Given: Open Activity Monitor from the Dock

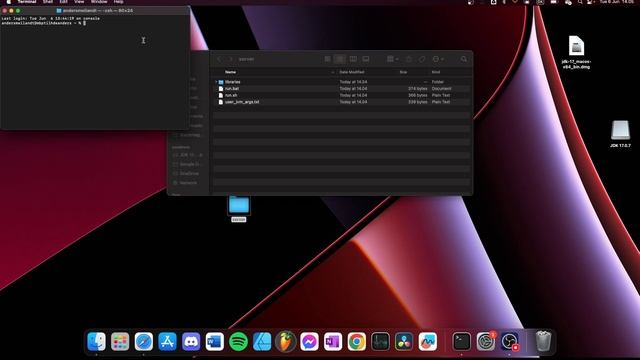Looking at the screenshot, I should tap(380, 342).
